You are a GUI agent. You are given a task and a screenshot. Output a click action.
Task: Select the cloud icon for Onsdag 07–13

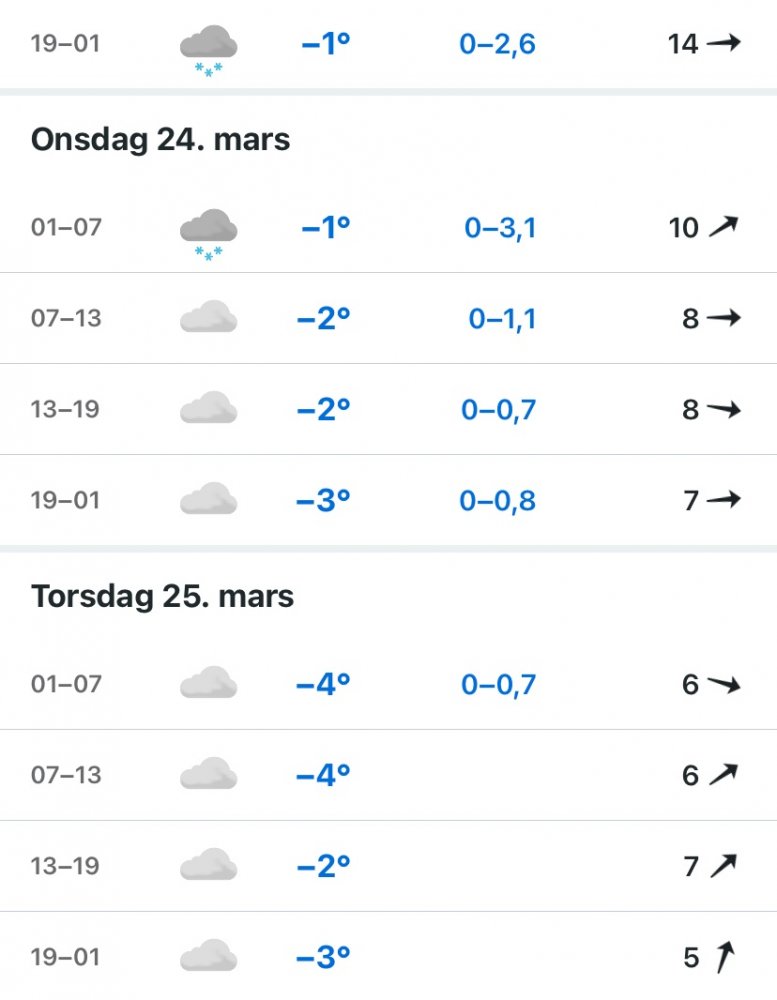[x=208, y=319]
